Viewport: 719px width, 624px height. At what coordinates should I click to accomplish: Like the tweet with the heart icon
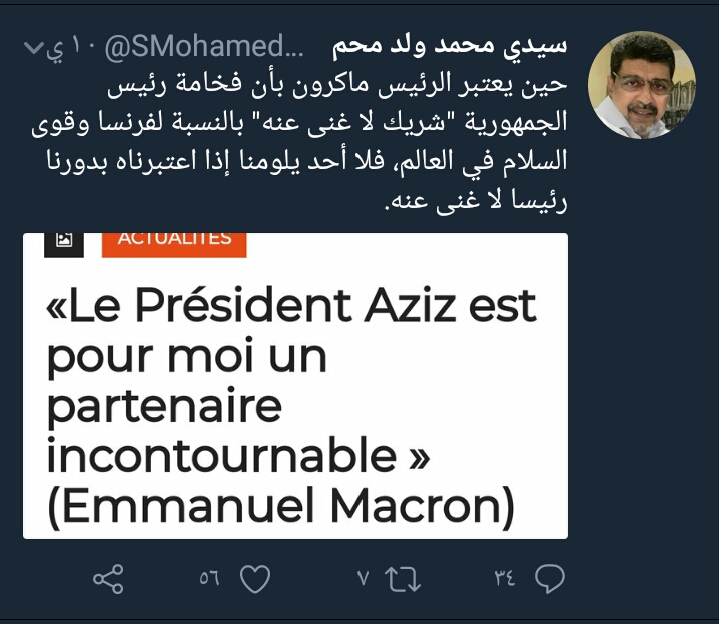click(255, 579)
